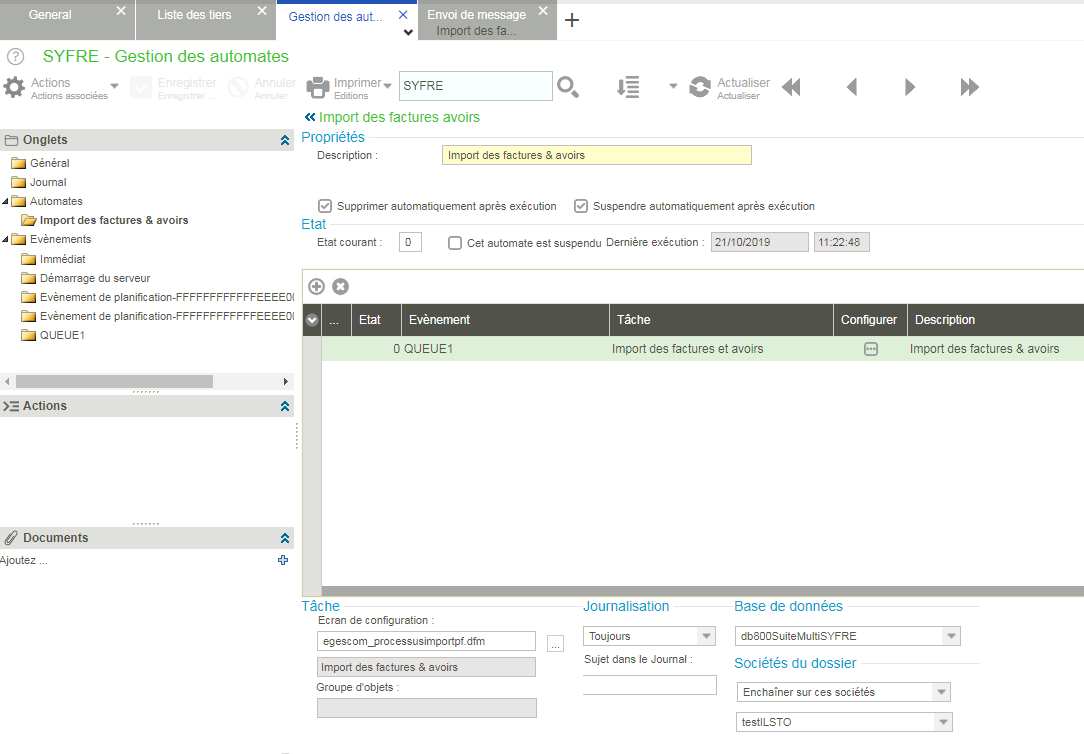Image resolution: width=1084 pixels, height=754 pixels.
Task: Click the Actualiser refresh icon
Action: click(700, 87)
